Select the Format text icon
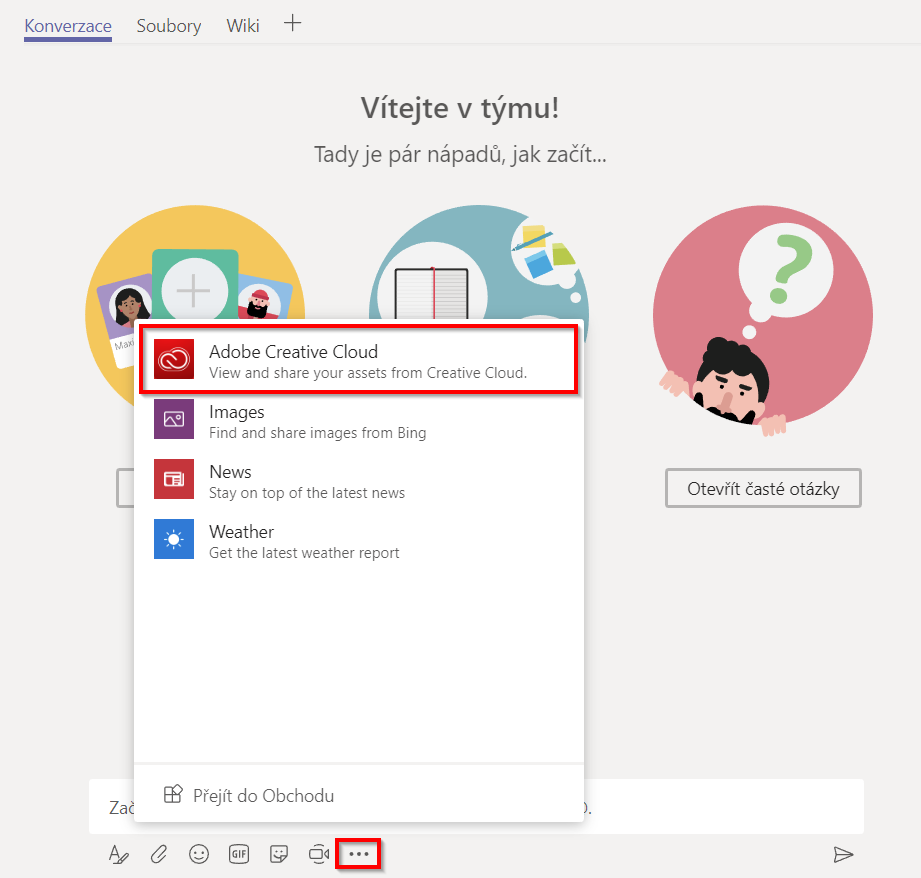The width and height of the screenshot is (921, 878). point(119,854)
